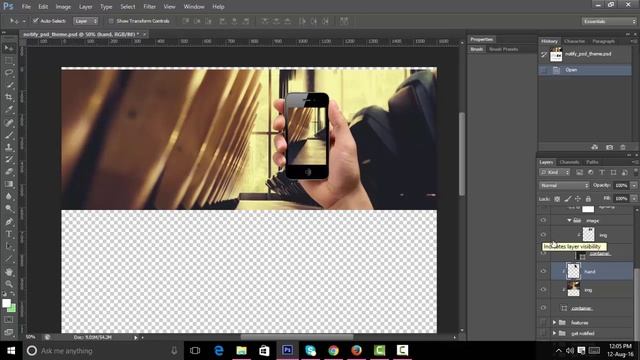This screenshot has height=360, width=640.
Task: Select the Clone Stamp tool
Action: pyautogui.click(x=9, y=147)
